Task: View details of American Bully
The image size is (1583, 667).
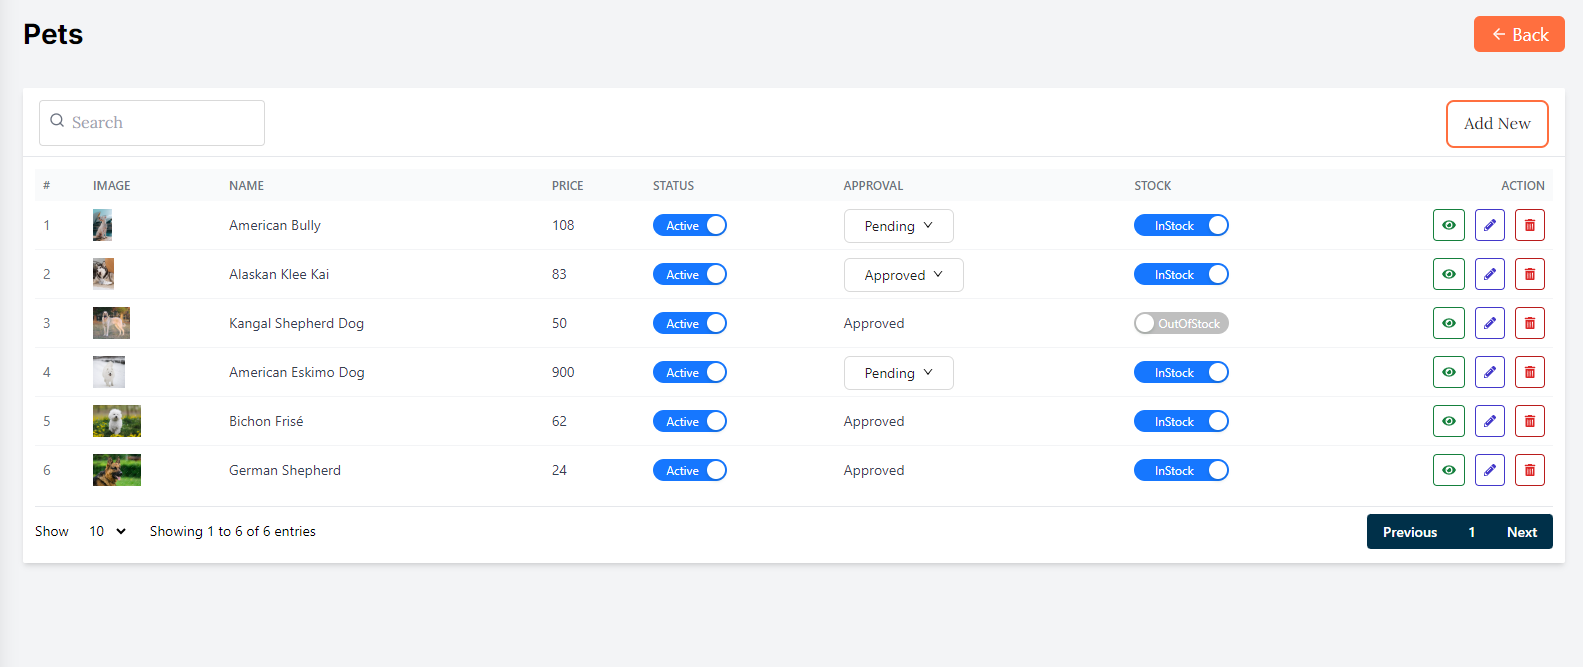Action: pos(1448,225)
